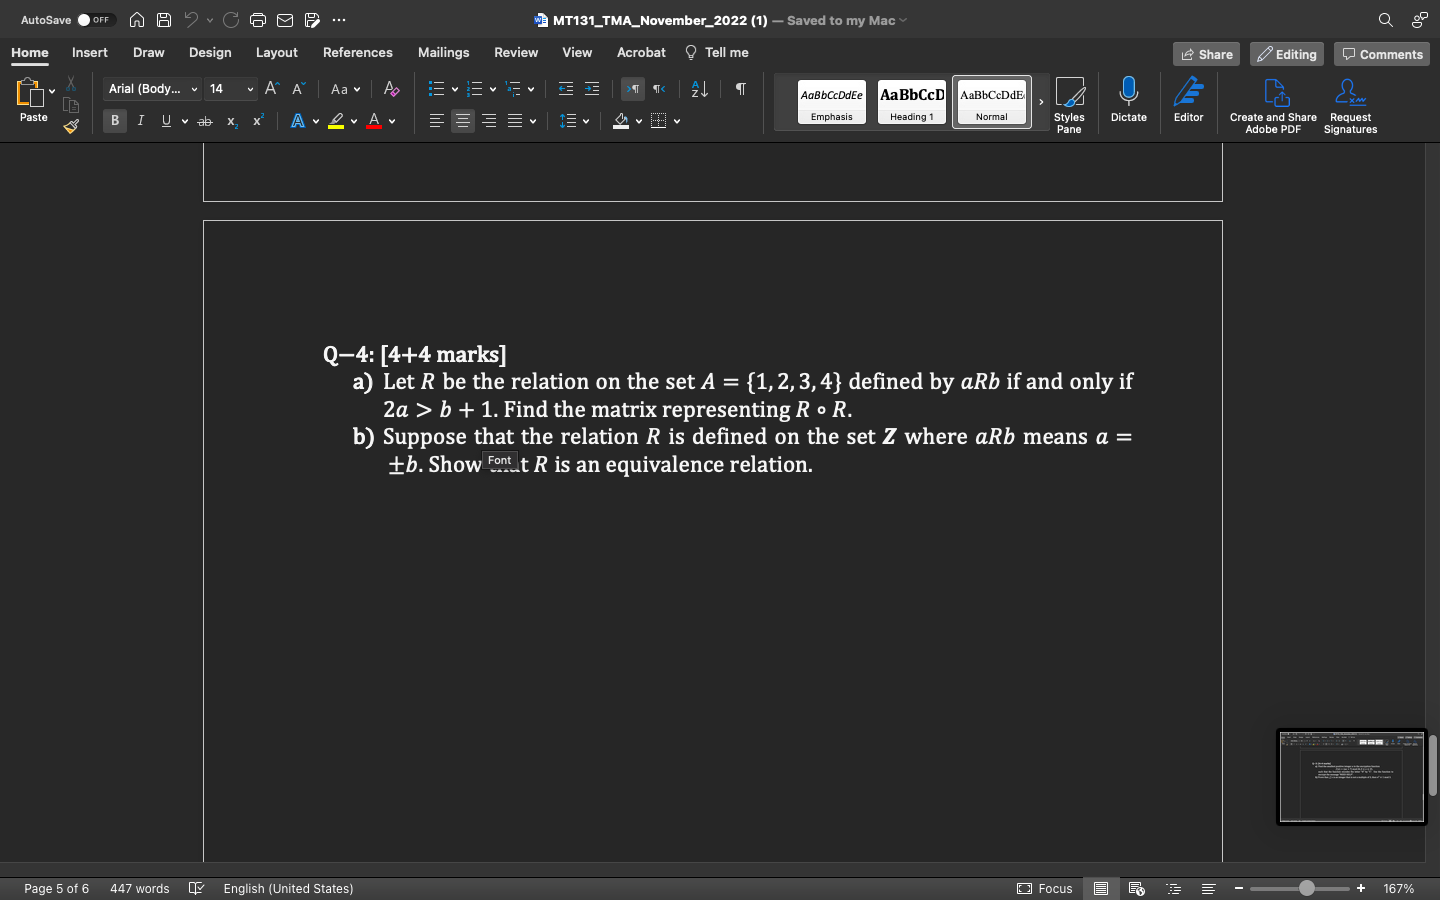
Task: Toggle Bold formatting
Action: 115,121
